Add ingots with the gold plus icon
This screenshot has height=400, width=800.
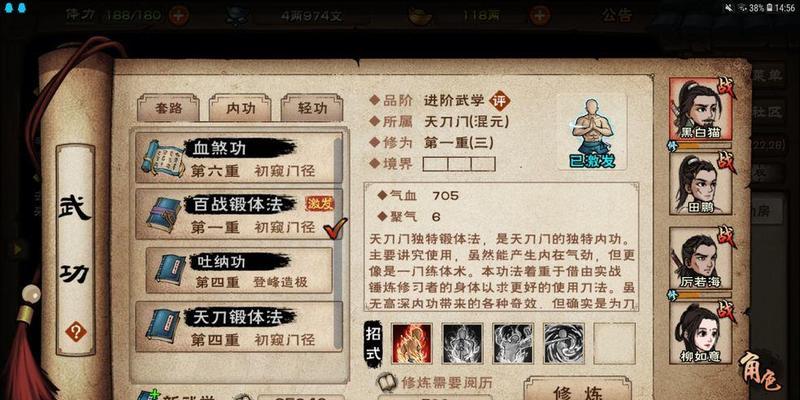[x=539, y=15]
